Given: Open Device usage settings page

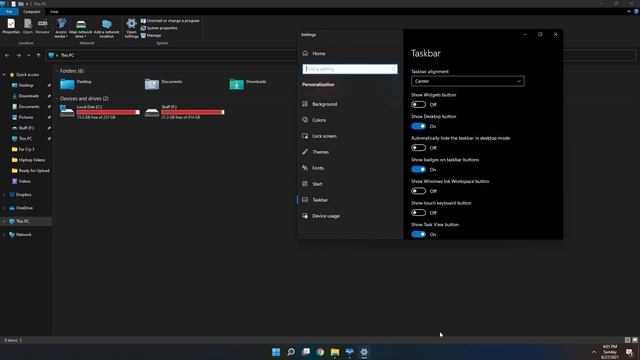Looking at the screenshot, I should click(325, 216).
